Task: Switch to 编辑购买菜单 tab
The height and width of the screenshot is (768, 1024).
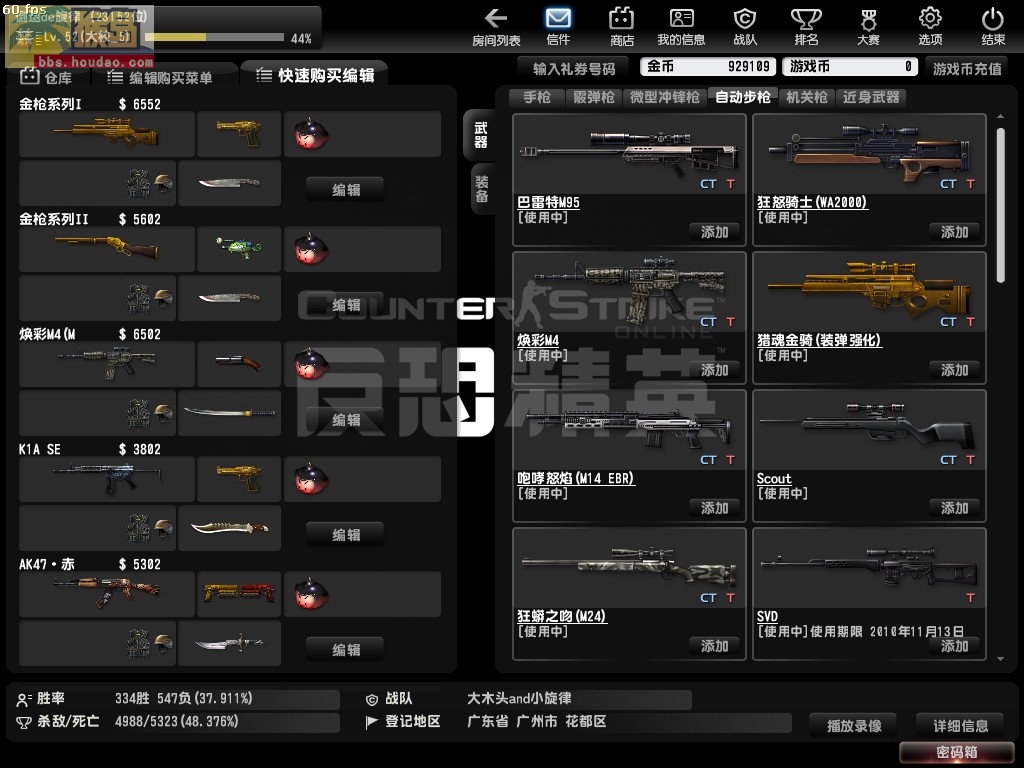Action: click(x=161, y=78)
